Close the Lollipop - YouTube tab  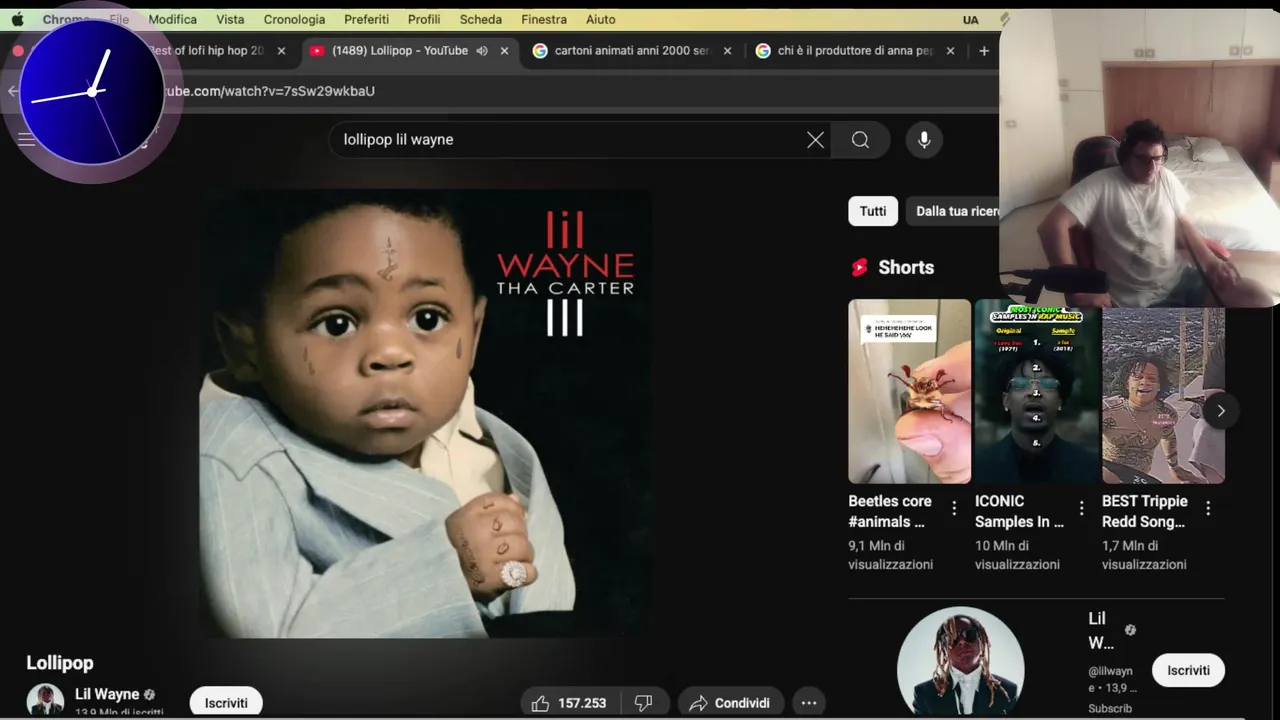(504, 51)
